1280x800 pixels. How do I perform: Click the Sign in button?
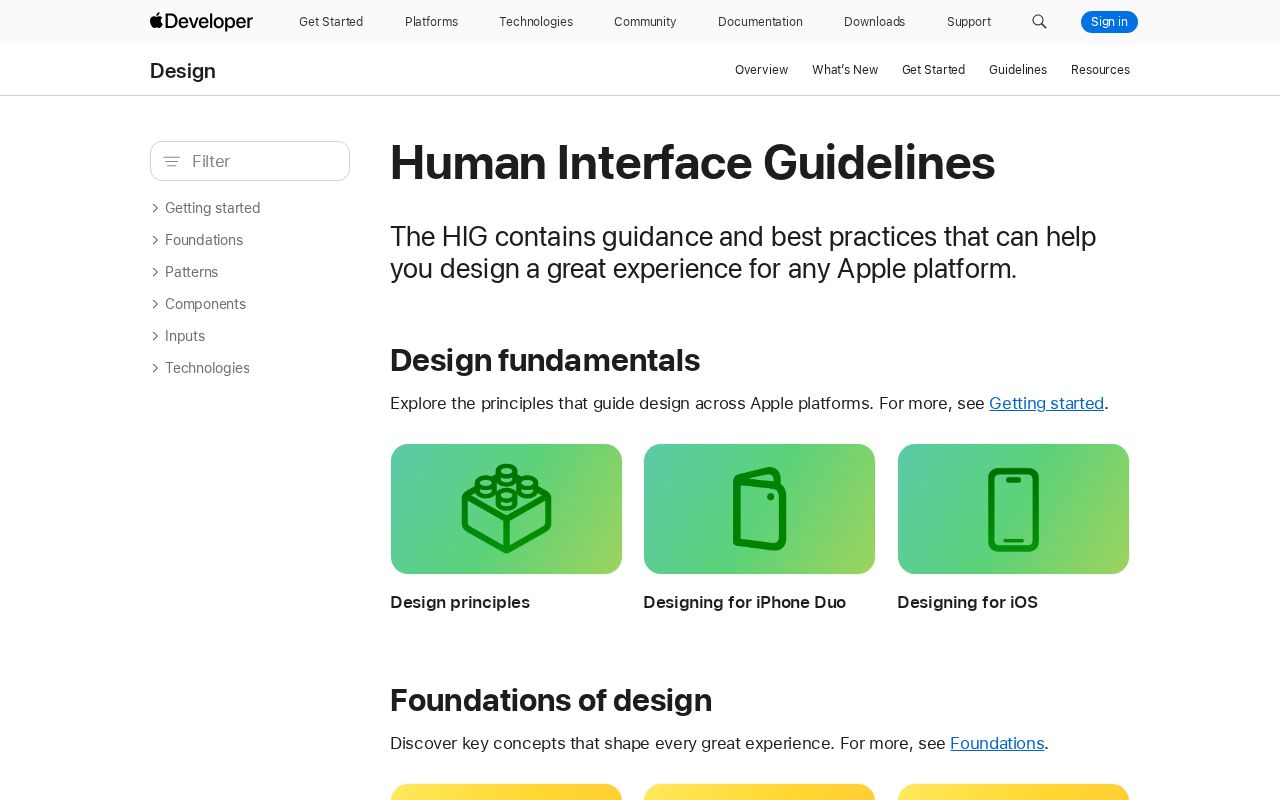click(1109, 22)
